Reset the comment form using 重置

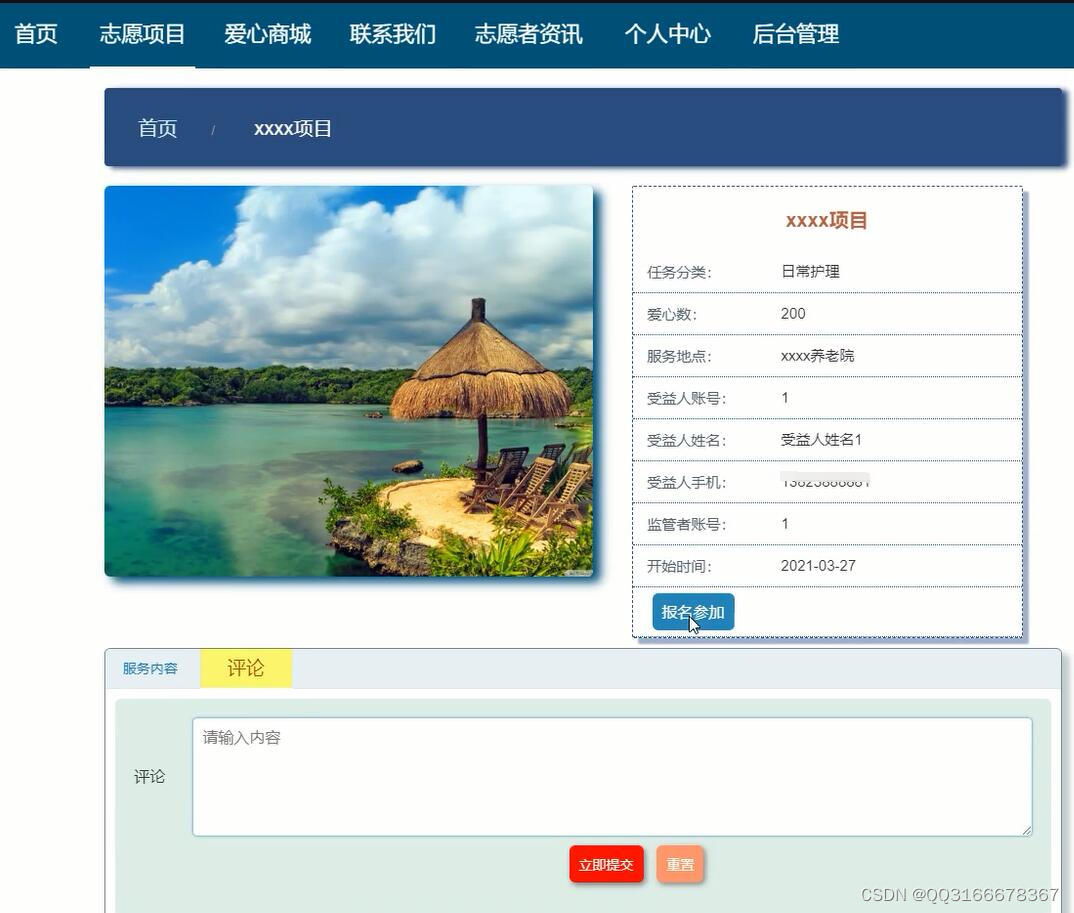(x=679, y=864)
